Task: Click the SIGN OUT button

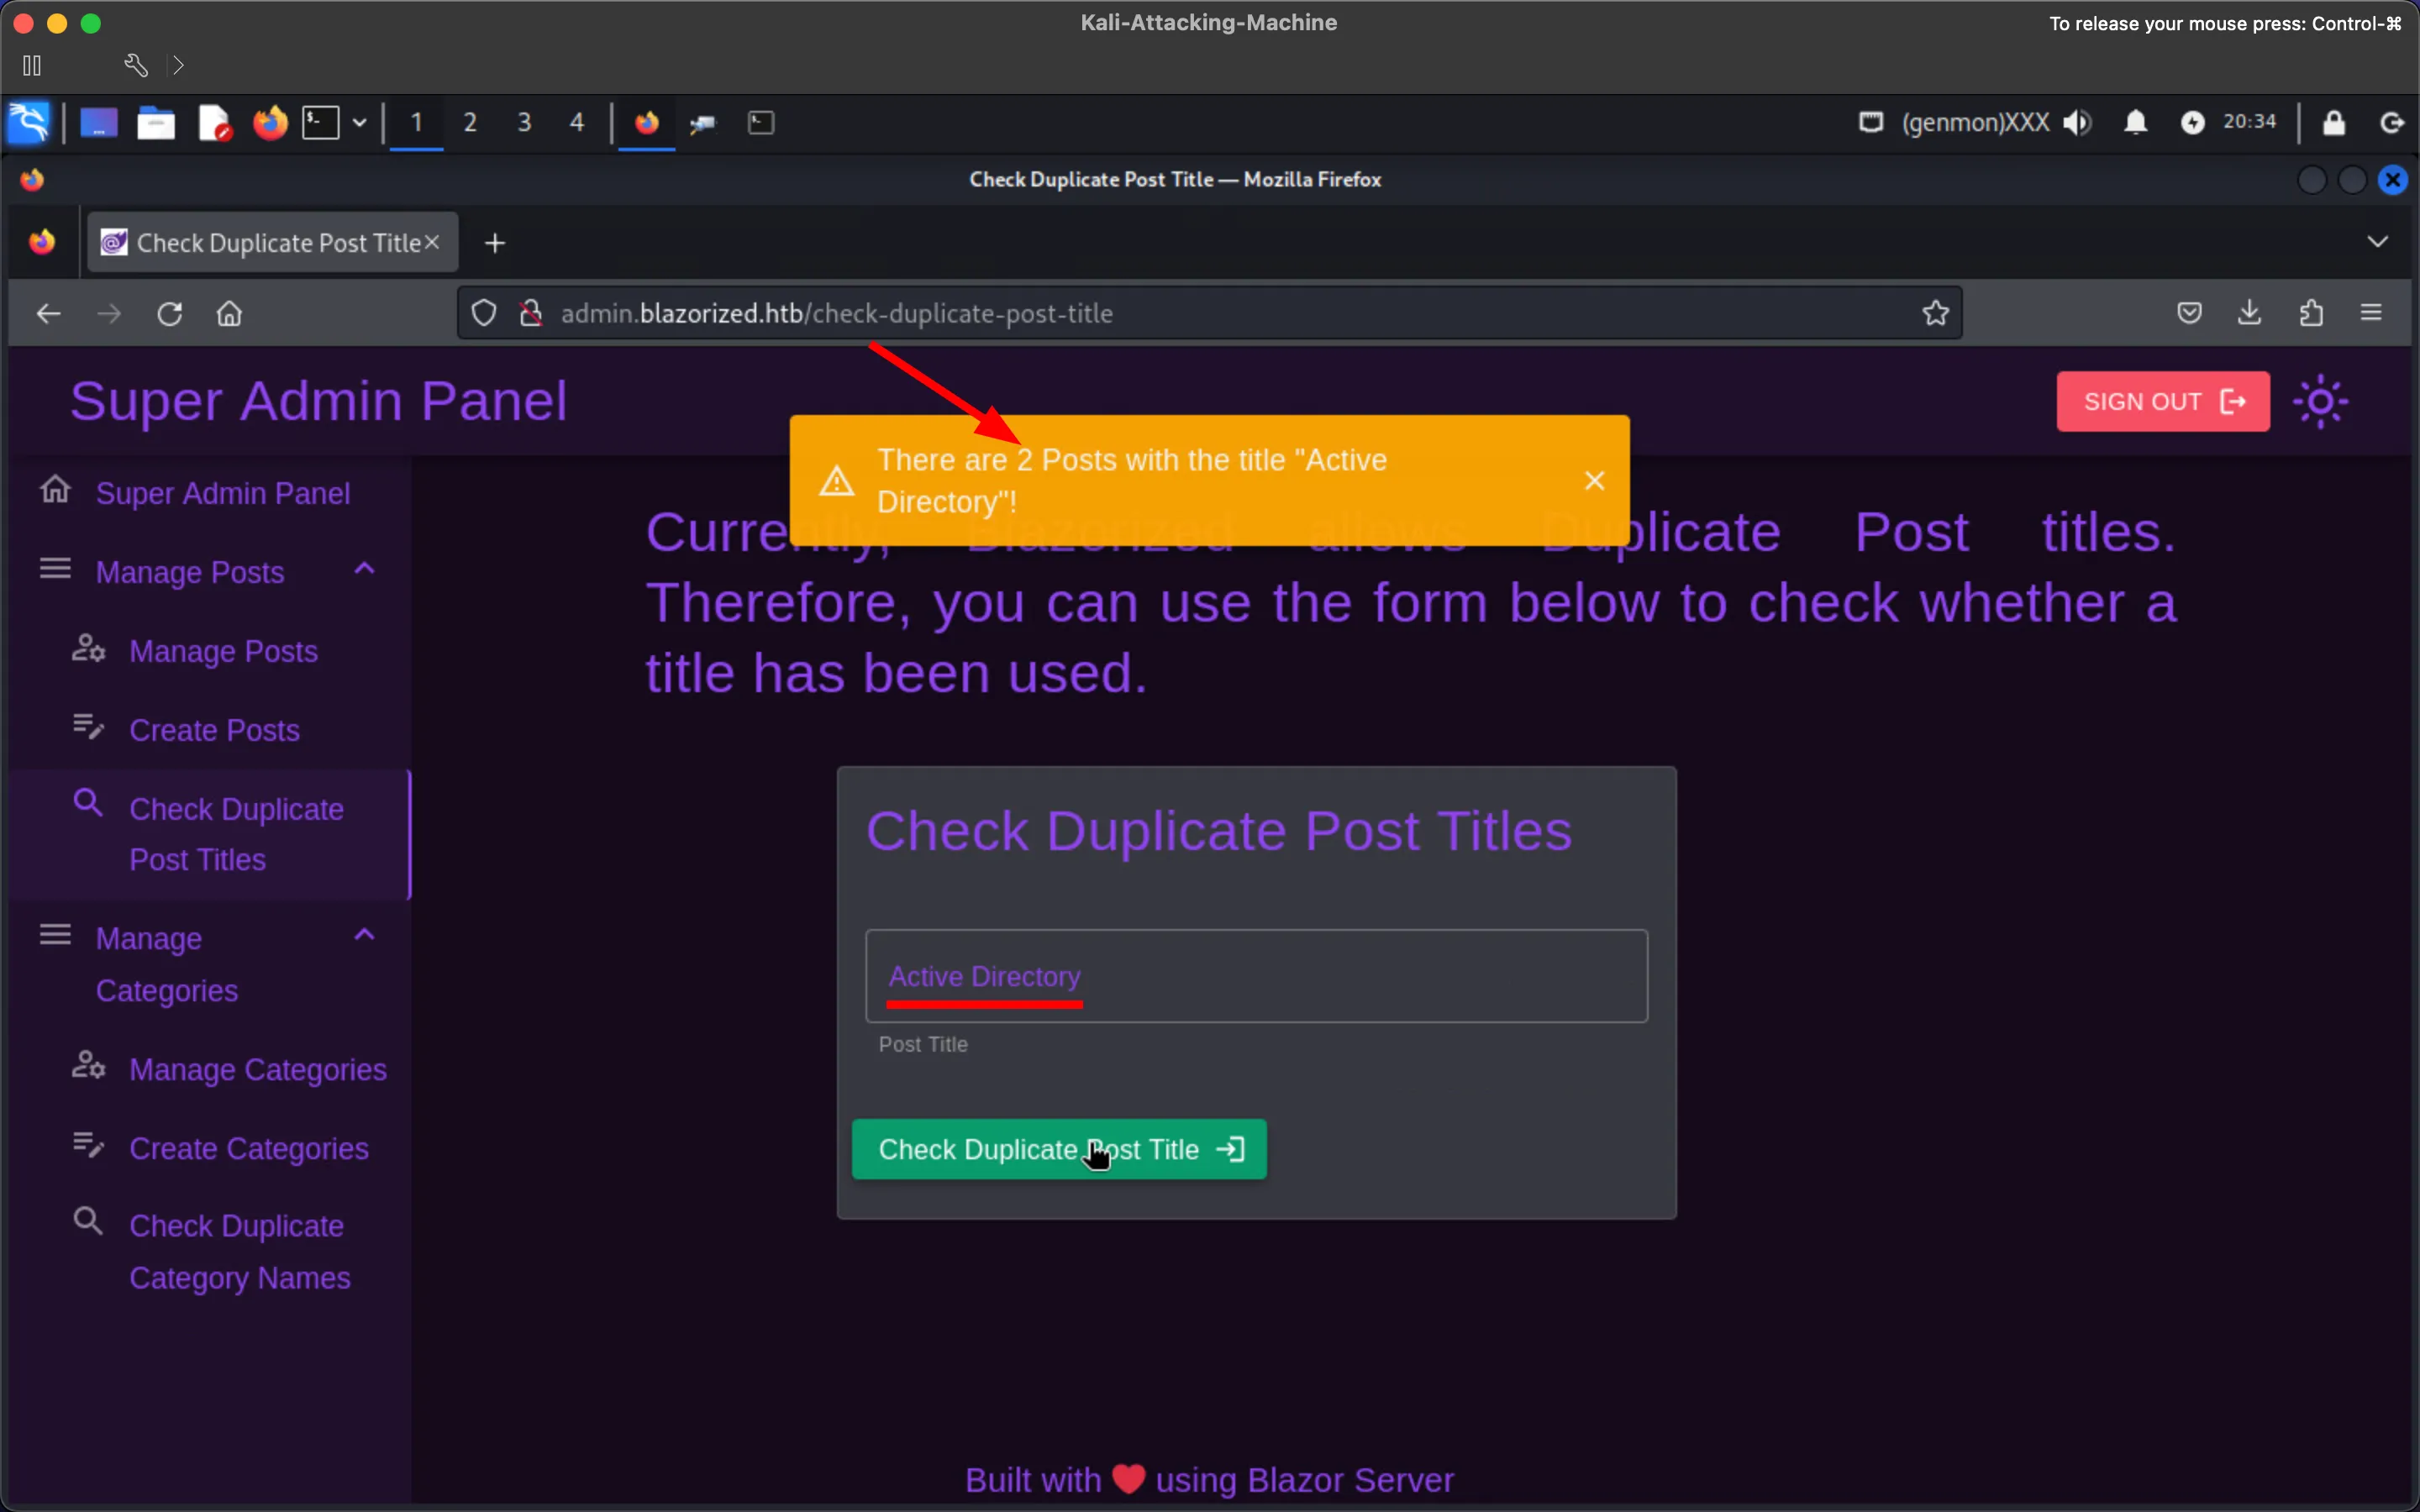Action: point(2163,402)
